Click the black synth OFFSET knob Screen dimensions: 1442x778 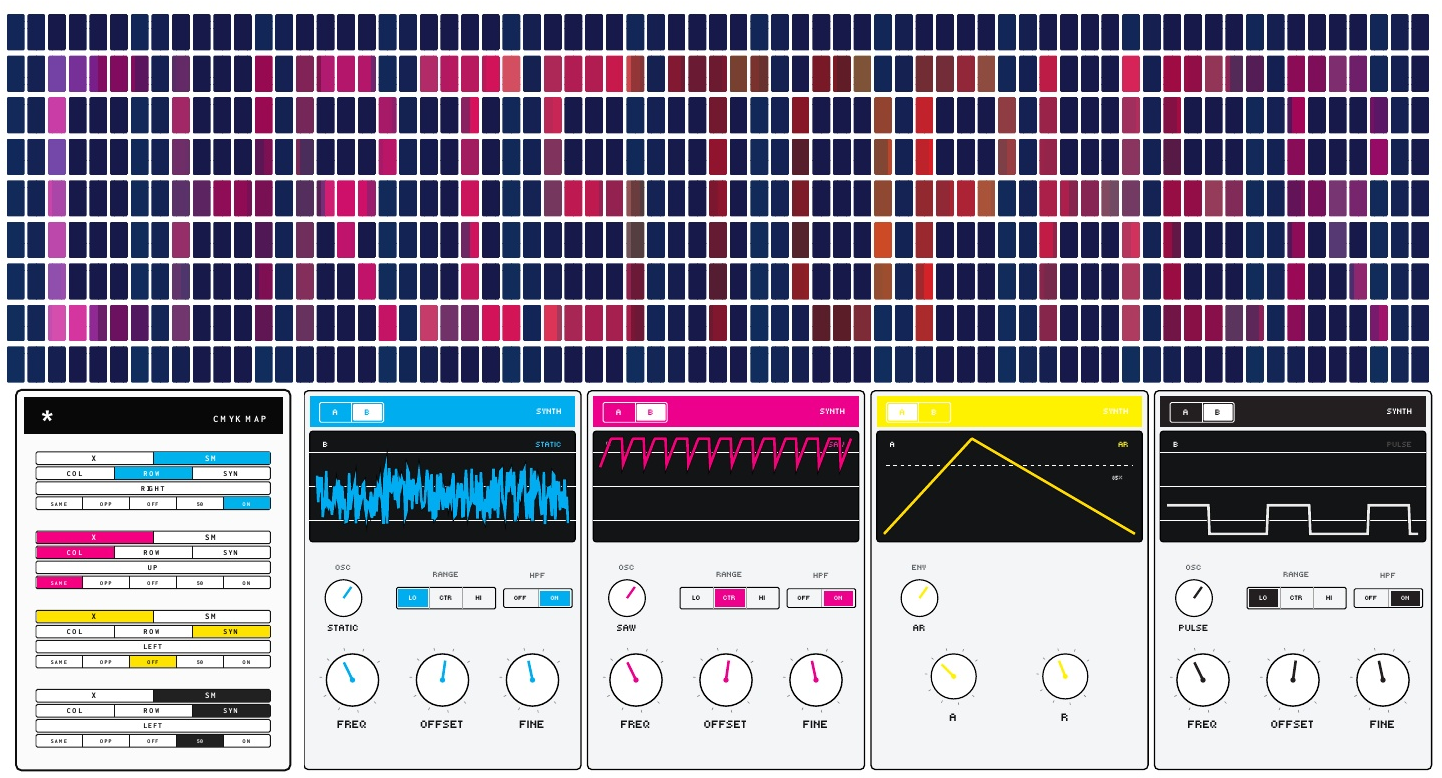point(1292,680)
